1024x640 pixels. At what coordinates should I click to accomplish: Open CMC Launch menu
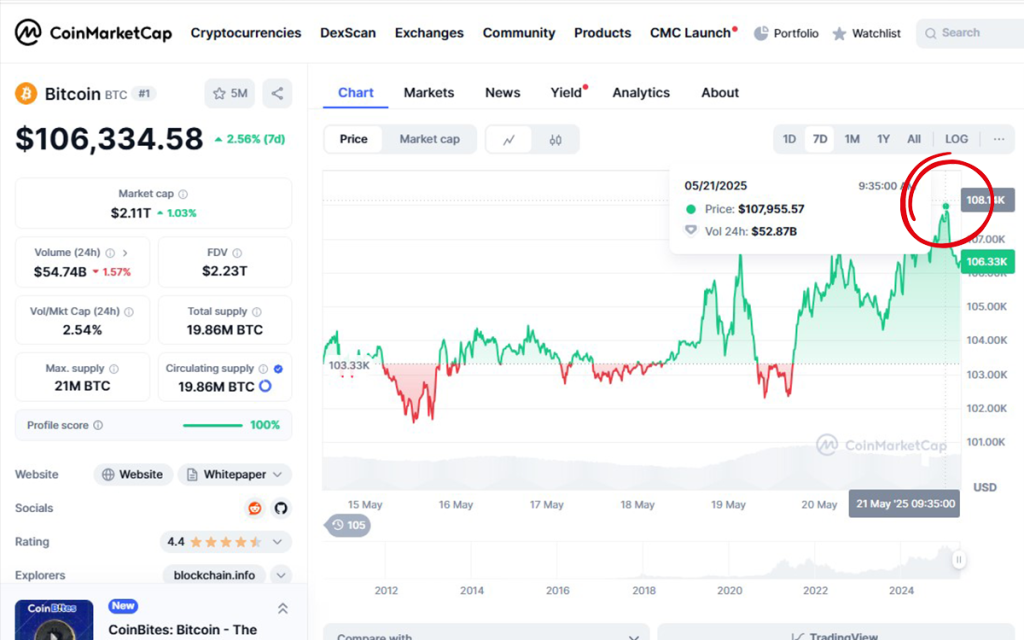click(690, 33)
